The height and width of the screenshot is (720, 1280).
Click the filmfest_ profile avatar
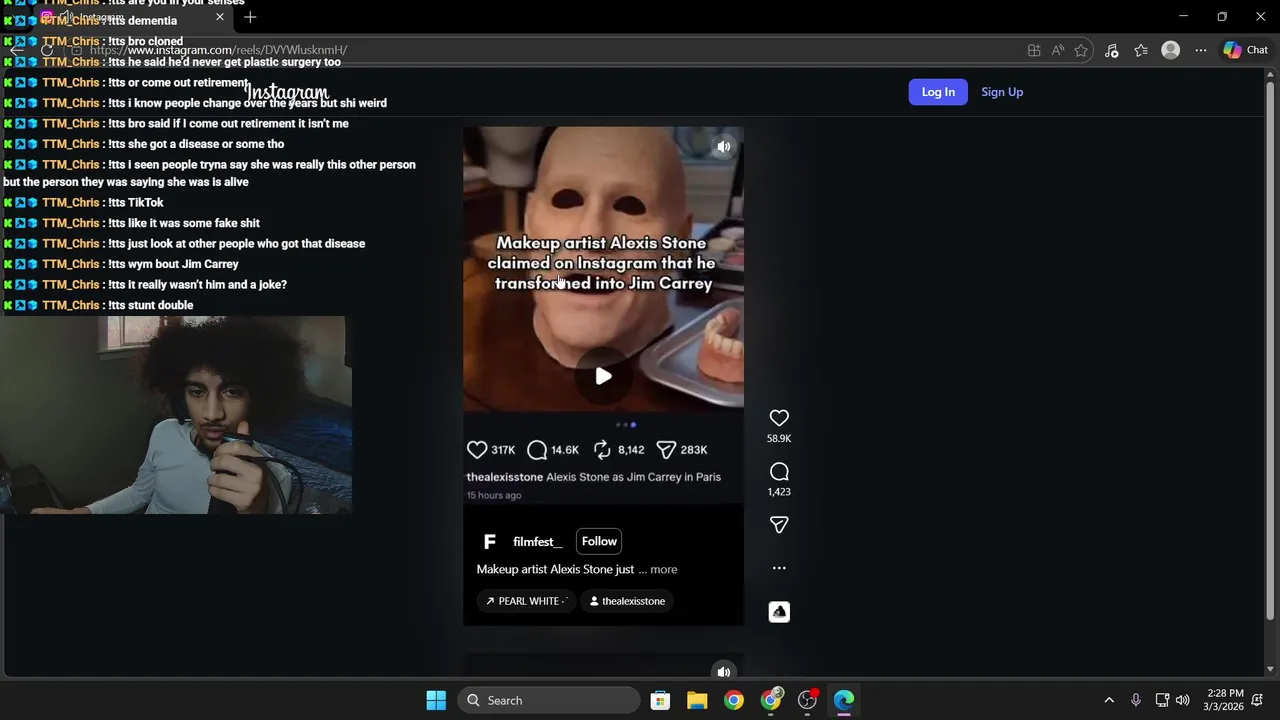click(x=489, y=542)
